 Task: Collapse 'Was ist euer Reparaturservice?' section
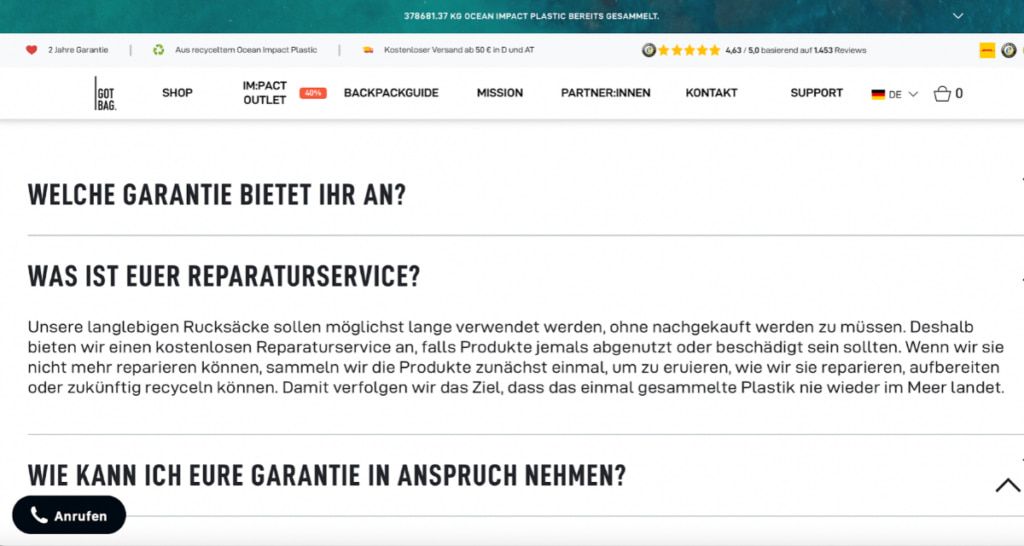pos(224,276)
